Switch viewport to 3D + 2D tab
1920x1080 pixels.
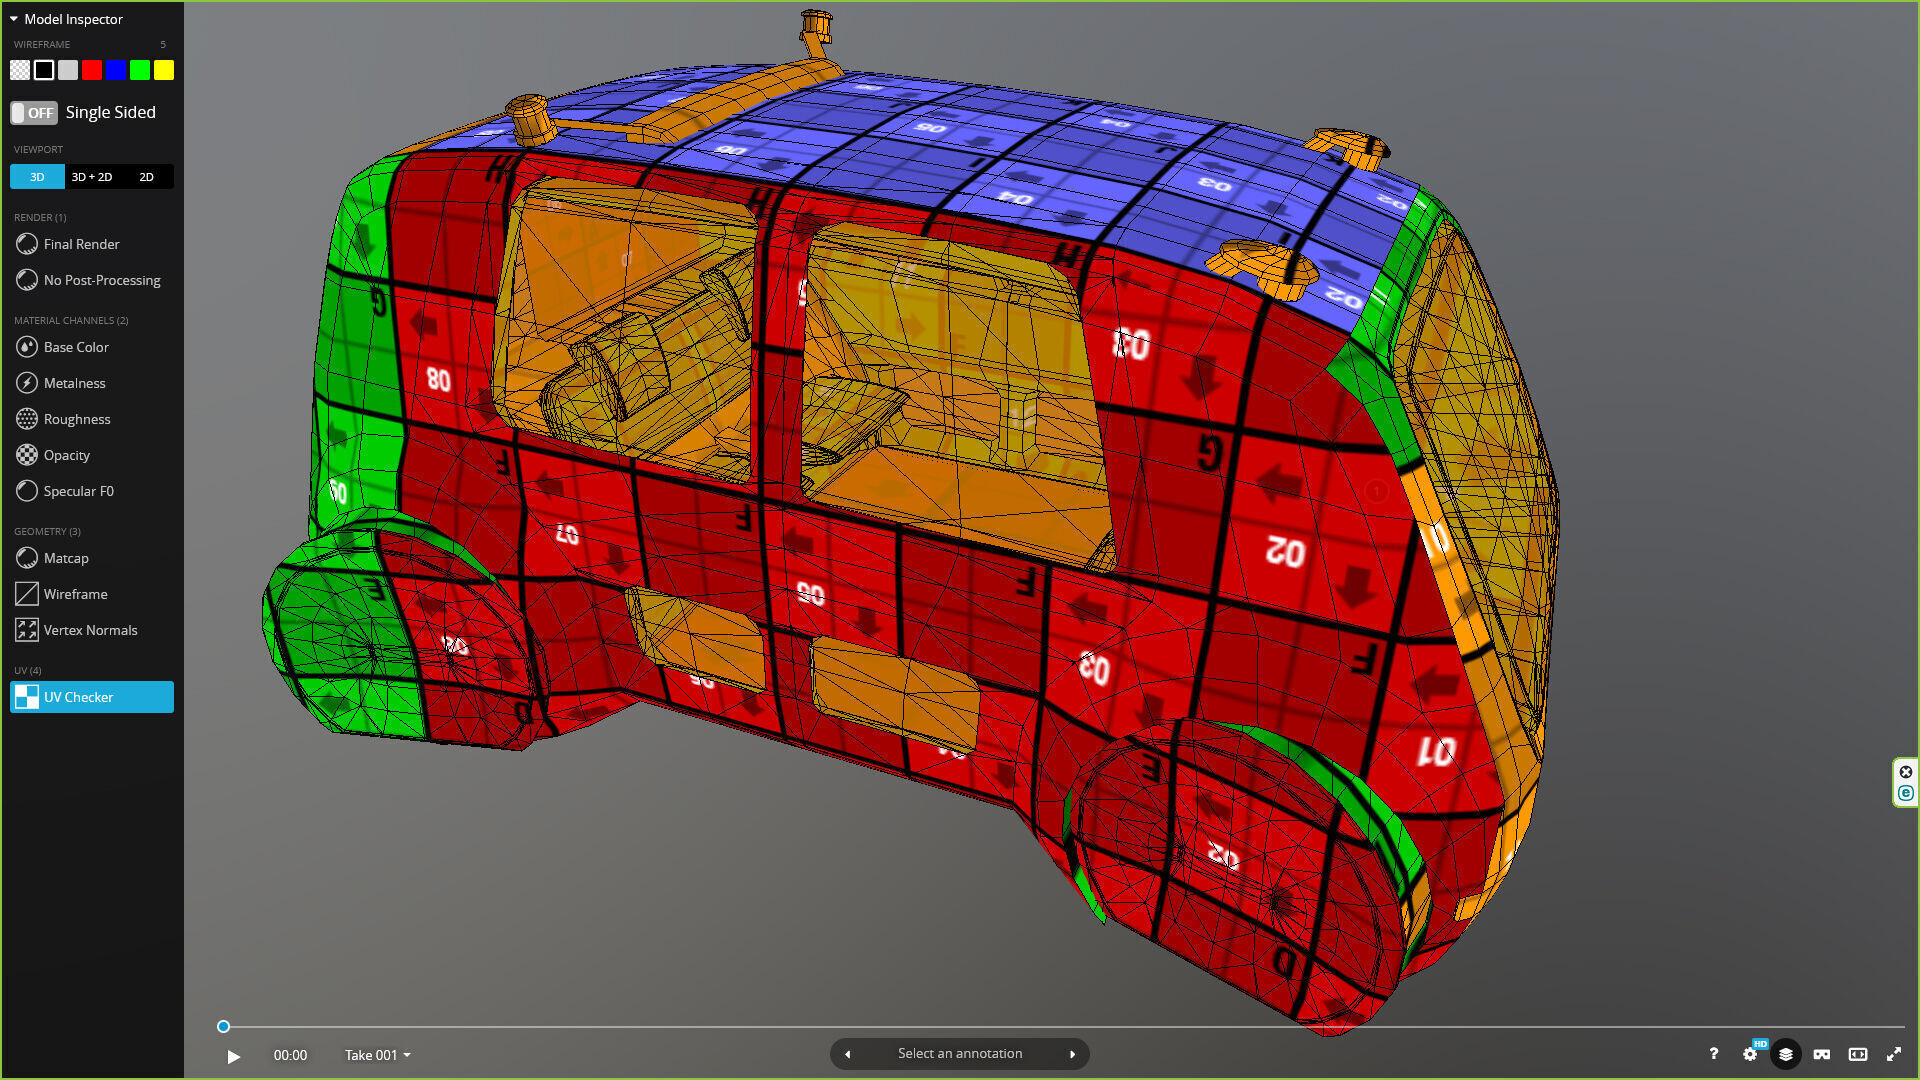pos(92,177)
